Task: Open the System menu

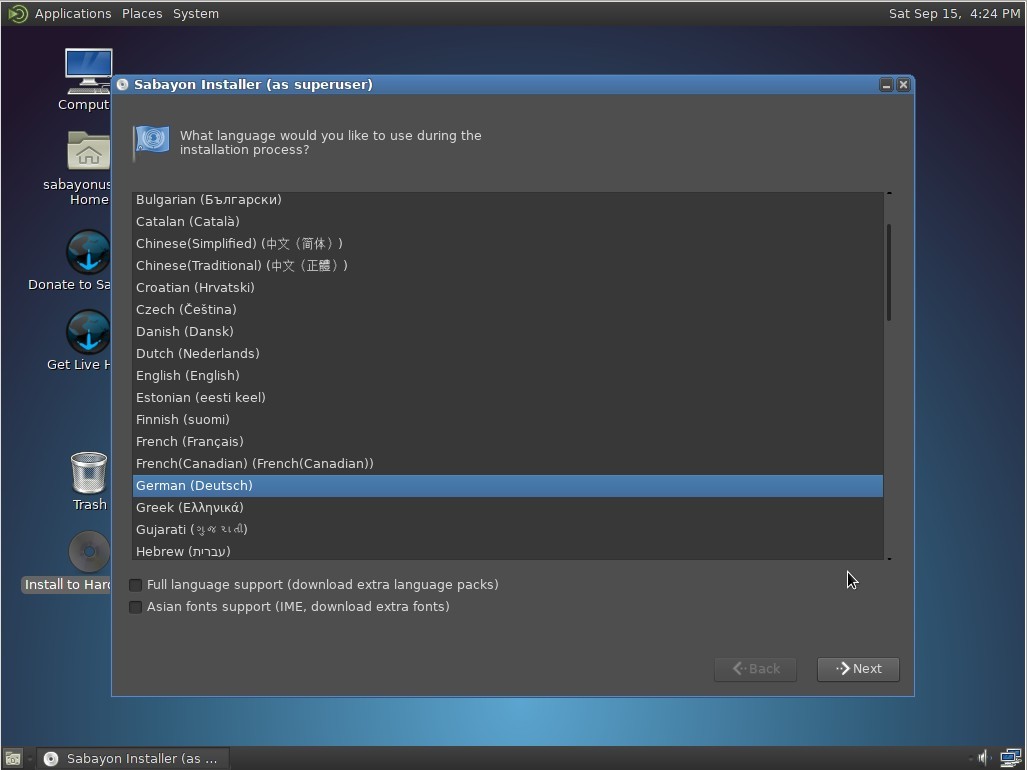Action: pyautogui.click(x=196, y=14)
